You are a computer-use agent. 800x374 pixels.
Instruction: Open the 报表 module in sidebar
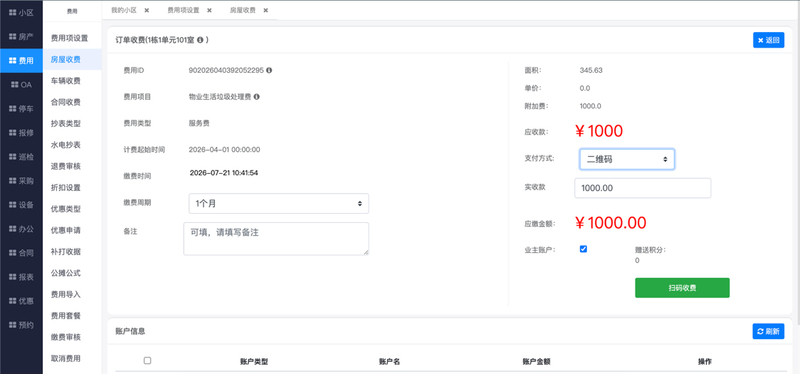(21, 277)
